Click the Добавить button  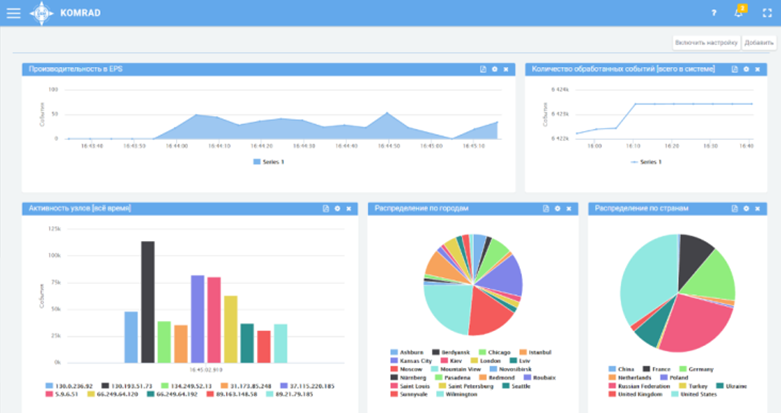coord(759,43)
